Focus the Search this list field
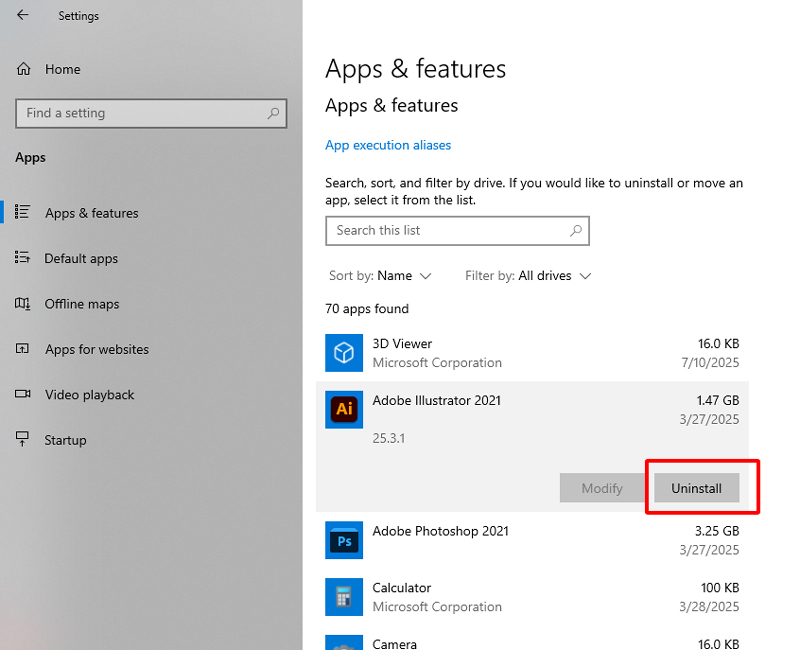800x650 pixels. tap(457, 231)
